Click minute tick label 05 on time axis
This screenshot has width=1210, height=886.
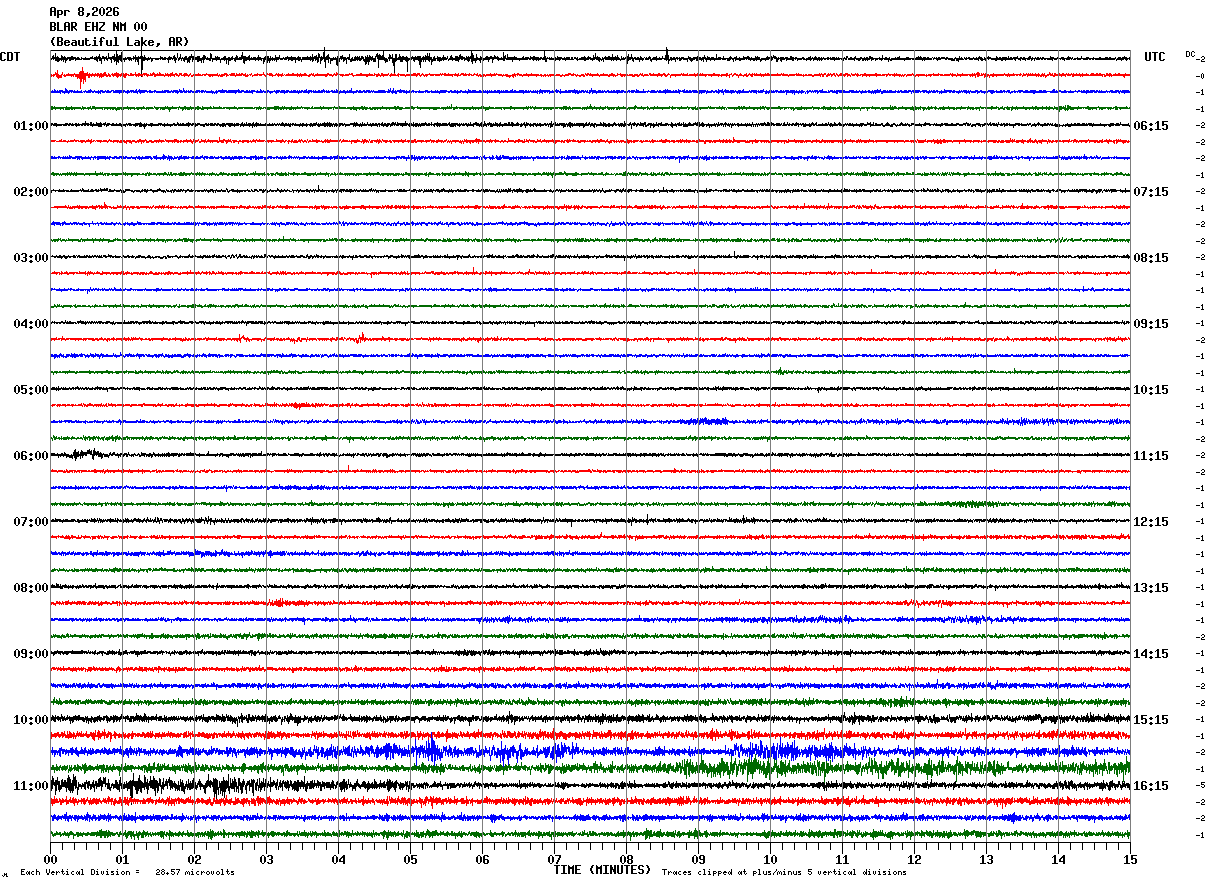[x=410, y=859]
